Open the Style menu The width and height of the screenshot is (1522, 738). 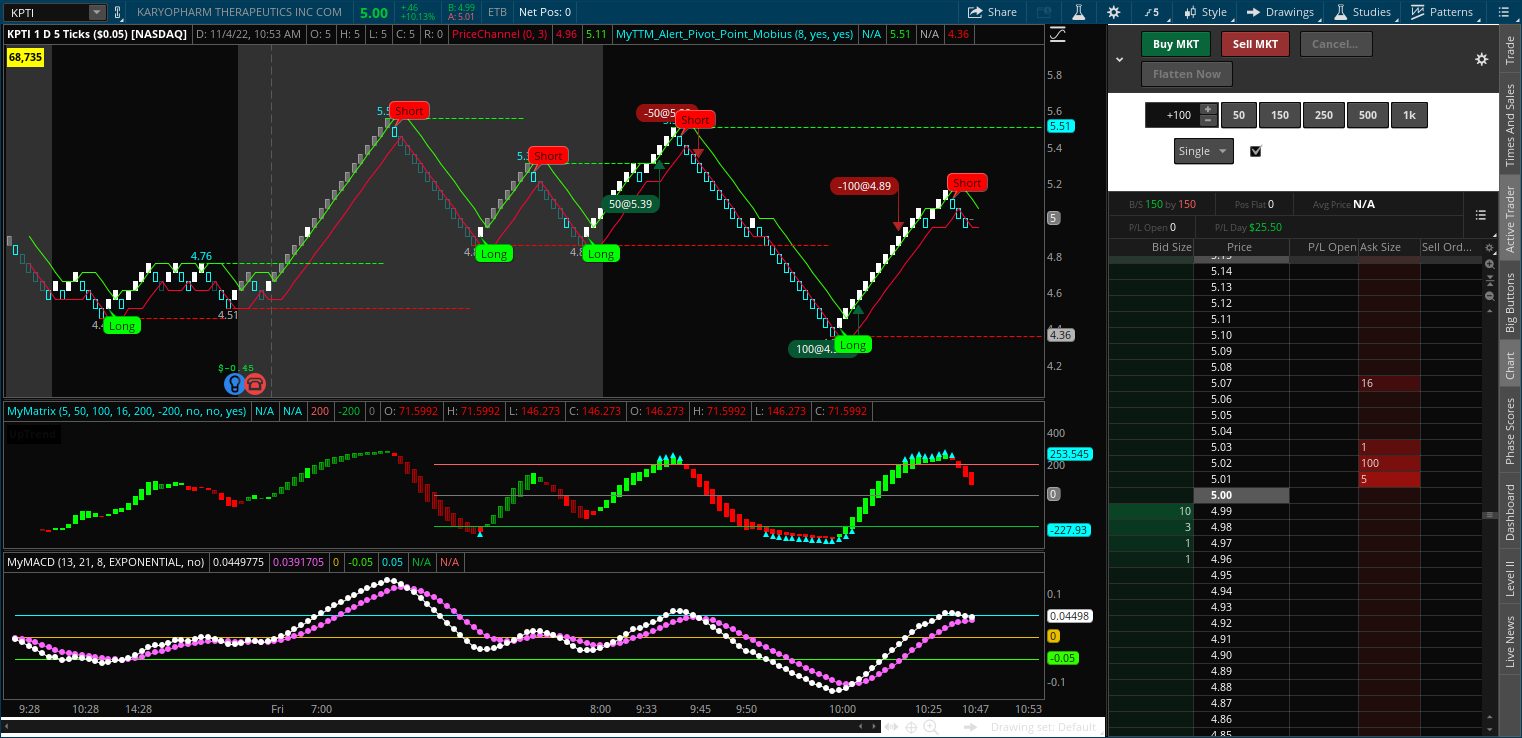[x=1205, y=12]
